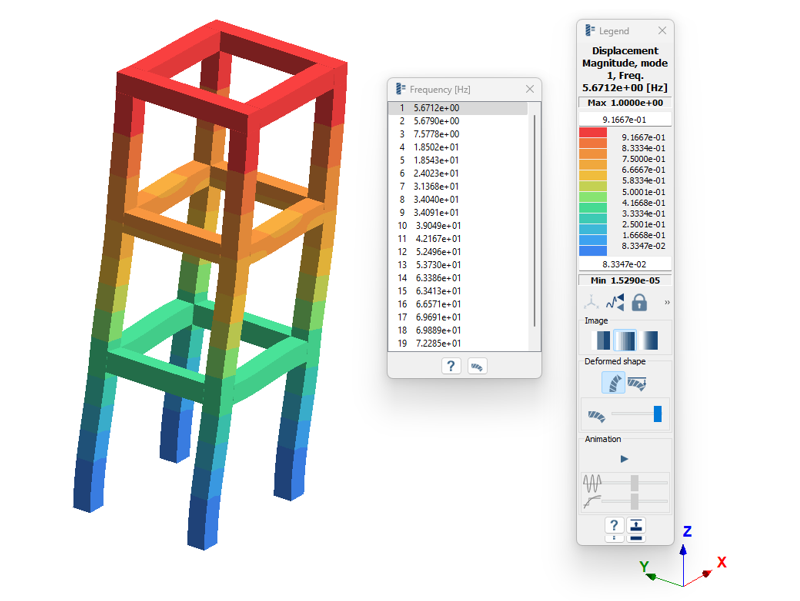Screen dimensions: 800x601
Task: Open help in the Frequency window
Action: click(x=451, y=366)
